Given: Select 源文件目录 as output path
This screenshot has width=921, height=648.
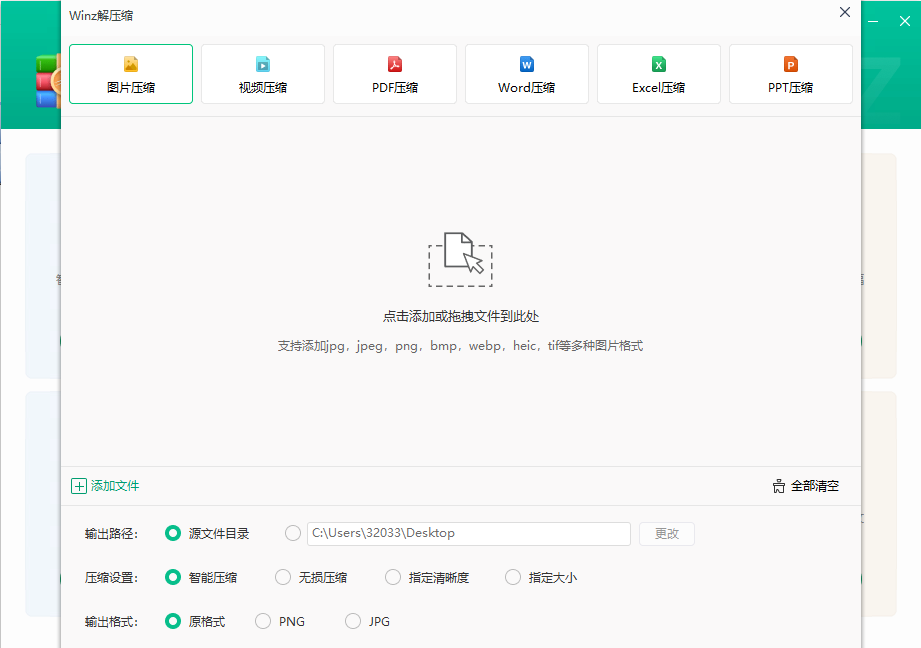Looking at the screenshot, I should [x=172, y=533].
